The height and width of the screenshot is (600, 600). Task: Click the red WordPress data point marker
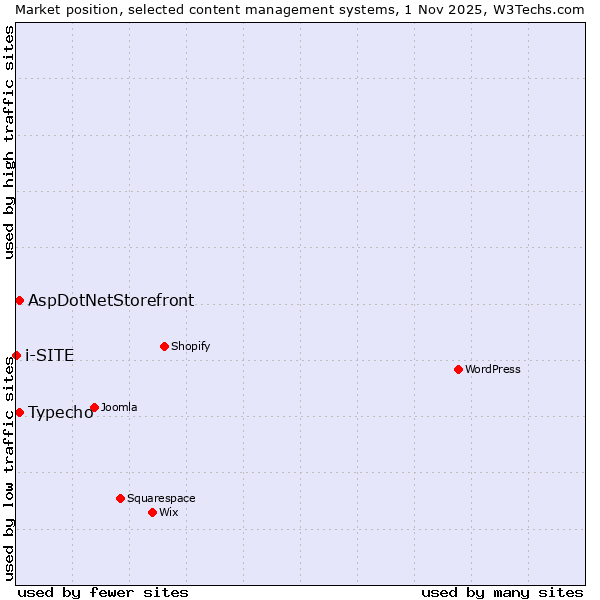coord(458,369)
